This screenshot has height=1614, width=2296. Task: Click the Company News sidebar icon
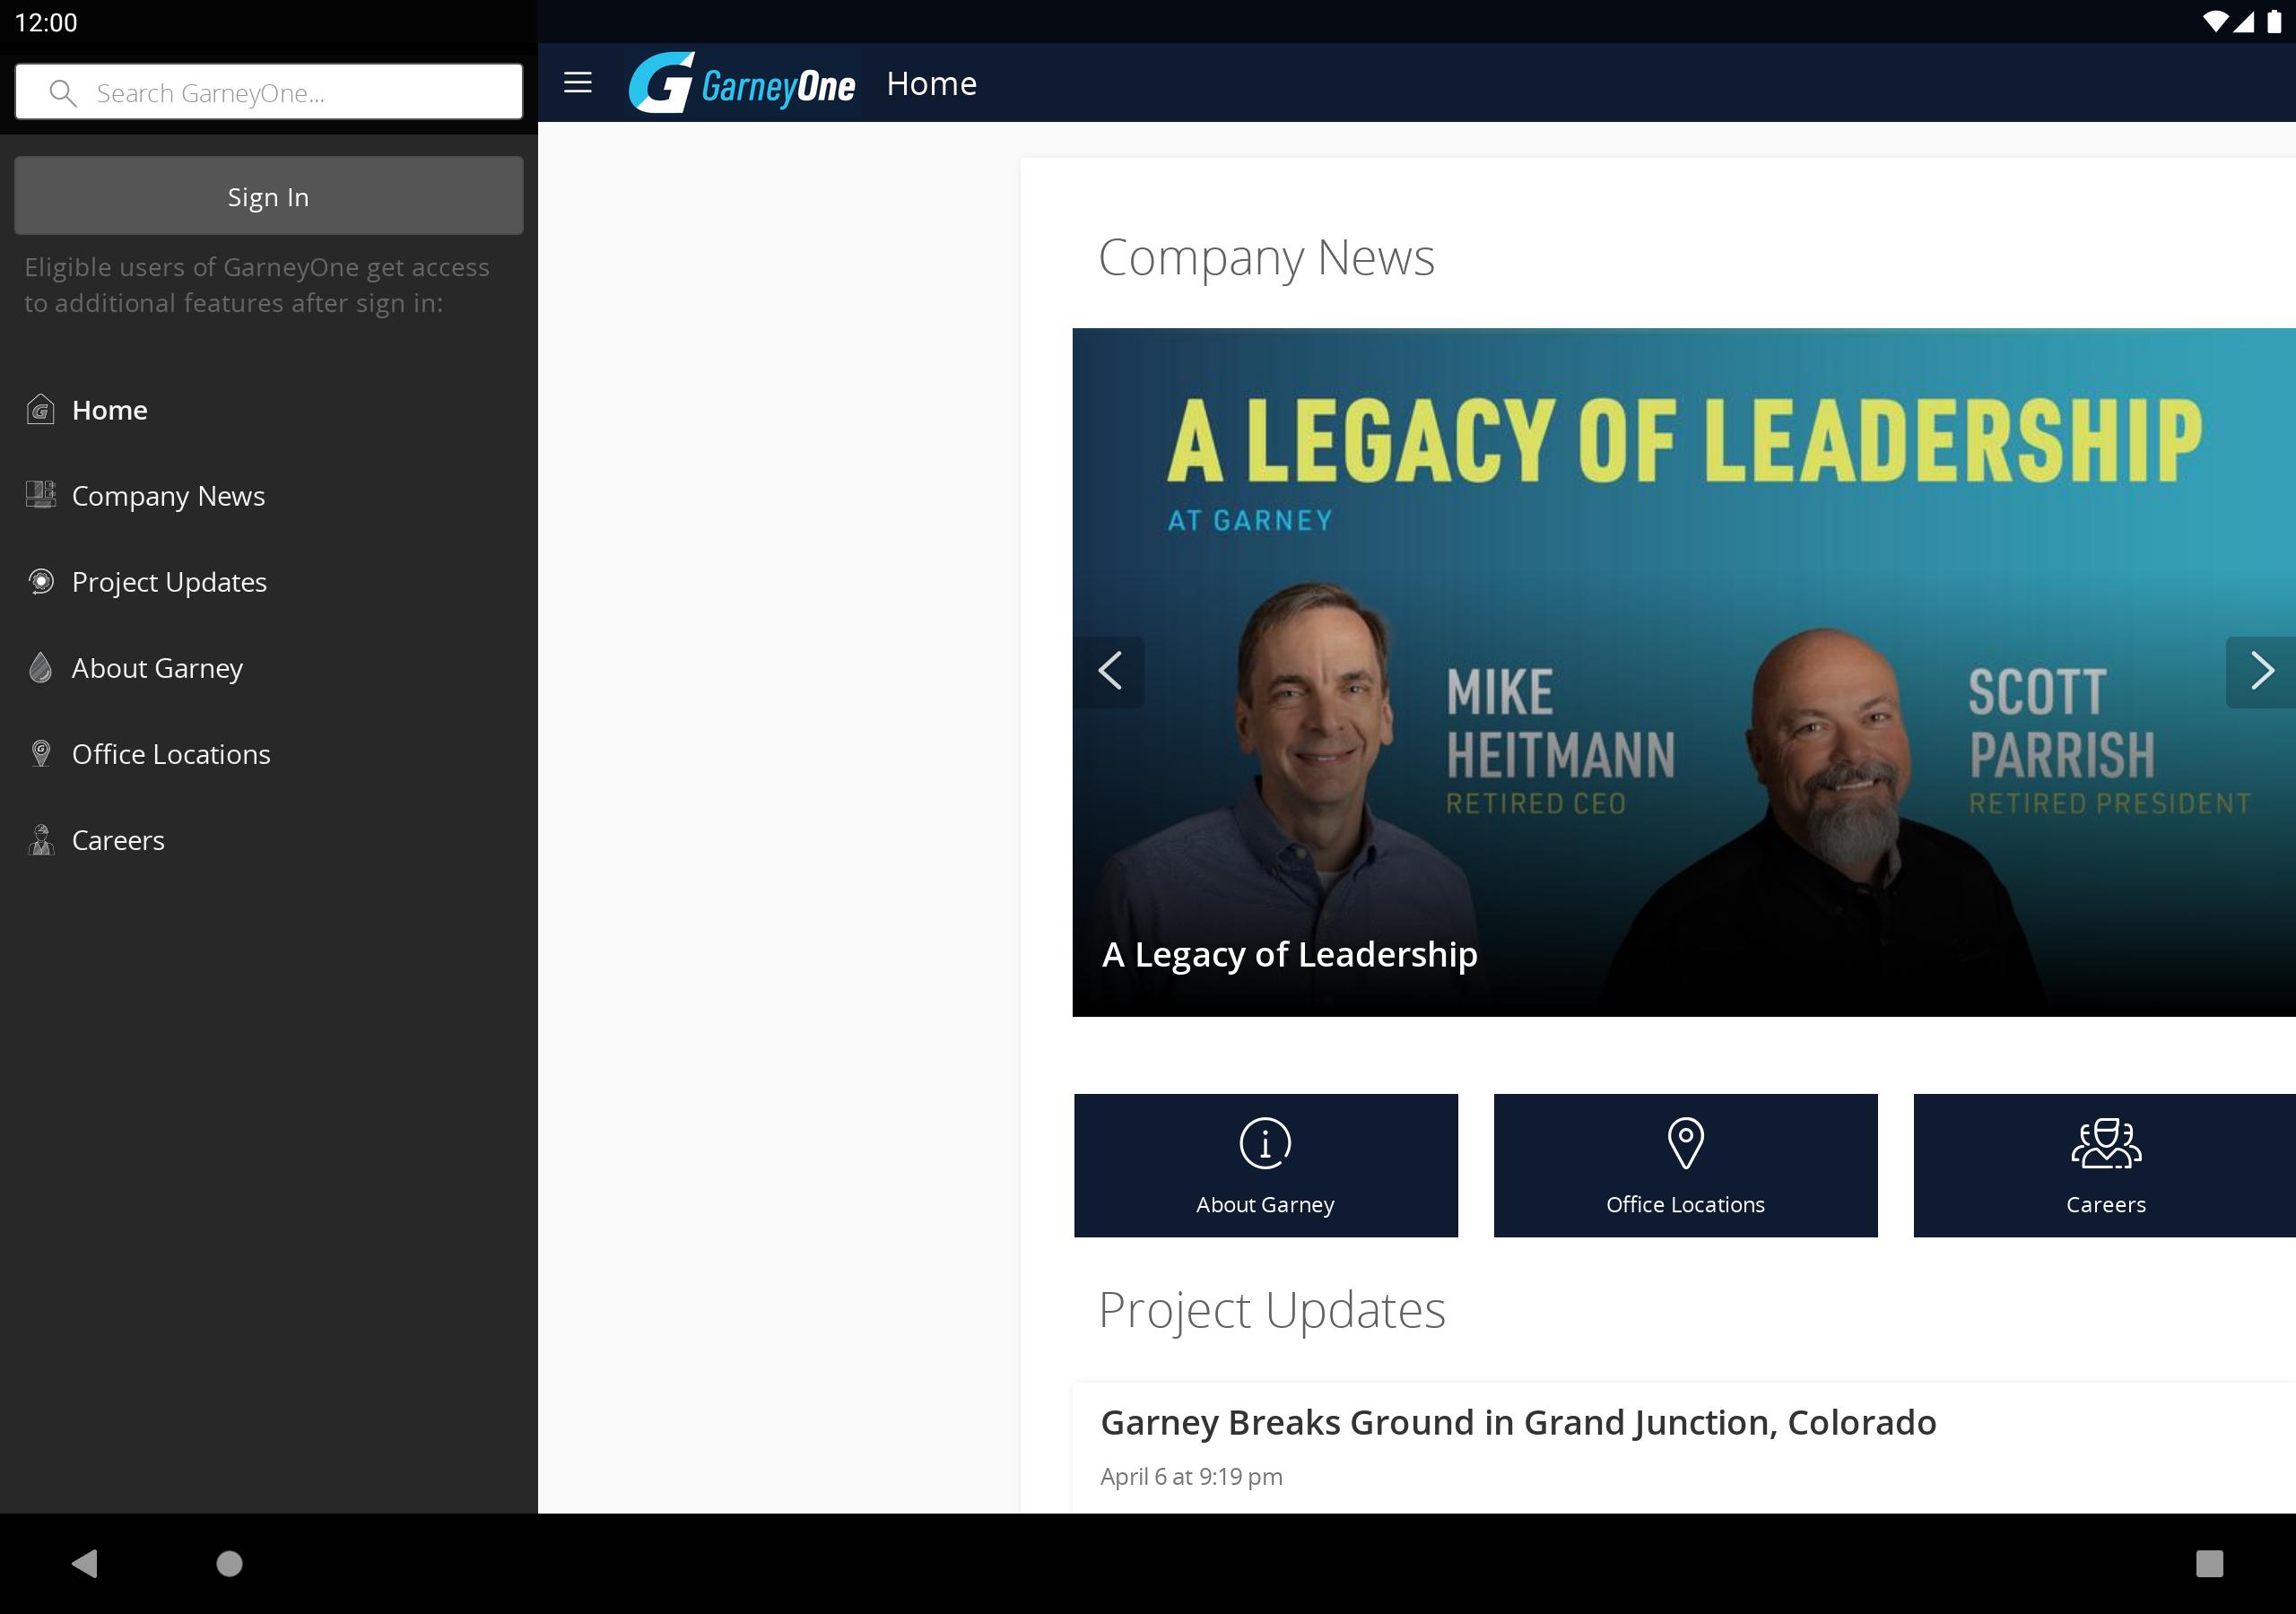(40, 495)
